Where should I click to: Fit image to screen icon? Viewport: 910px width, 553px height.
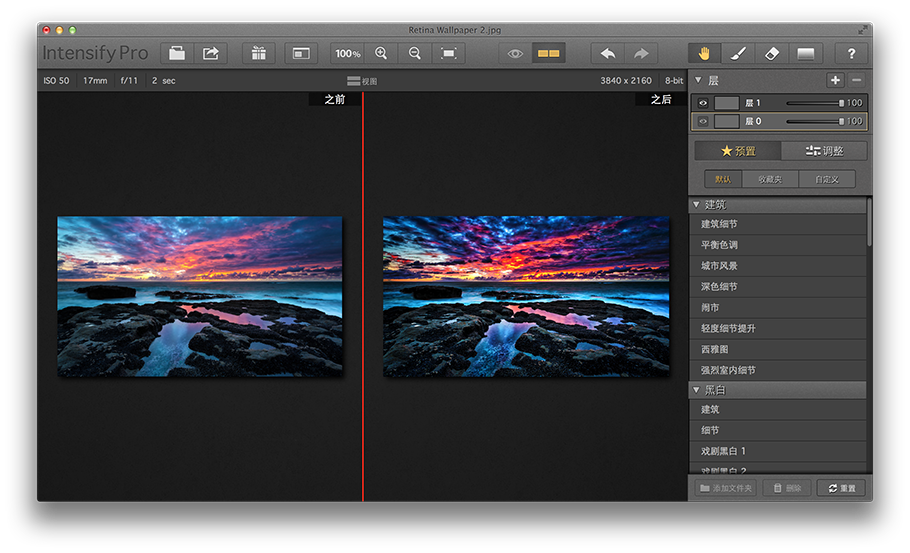pyautogui.click(x=448, y=53)
